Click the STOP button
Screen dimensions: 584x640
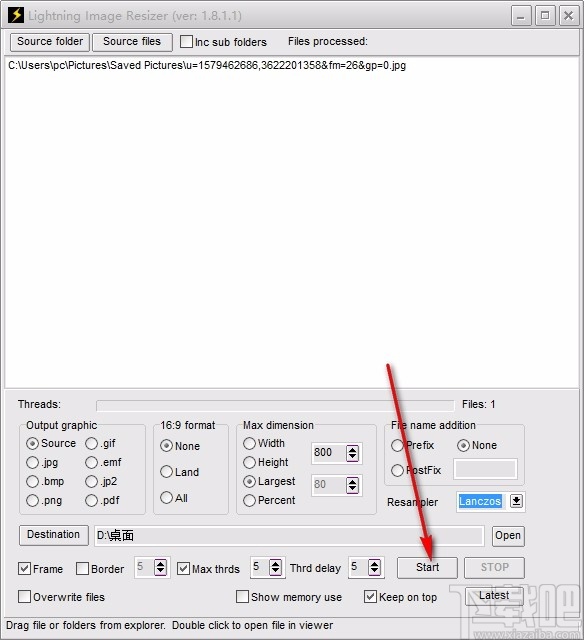tap(494, 568)
